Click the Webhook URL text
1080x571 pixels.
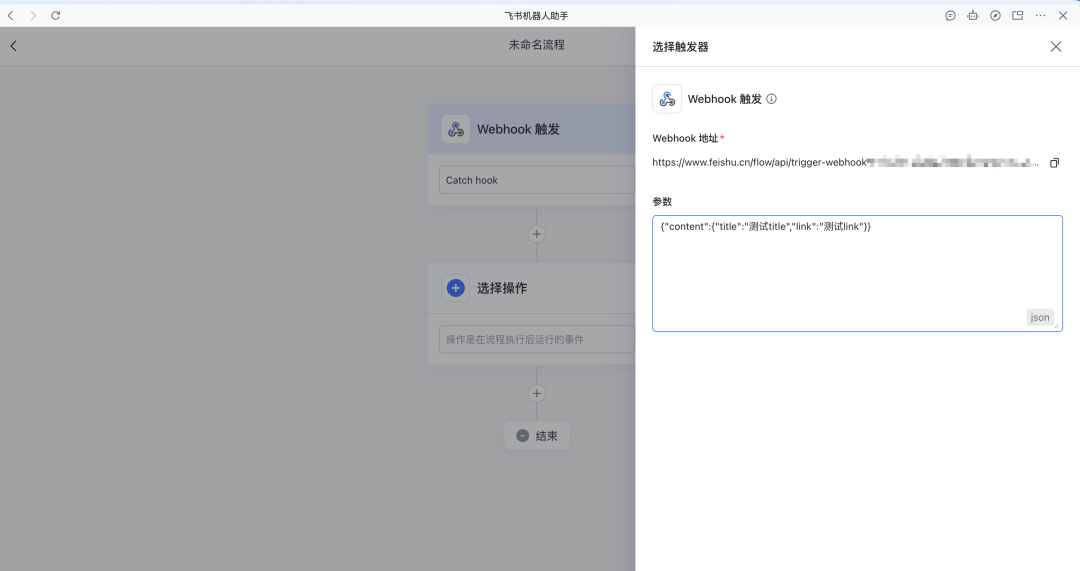845,163
